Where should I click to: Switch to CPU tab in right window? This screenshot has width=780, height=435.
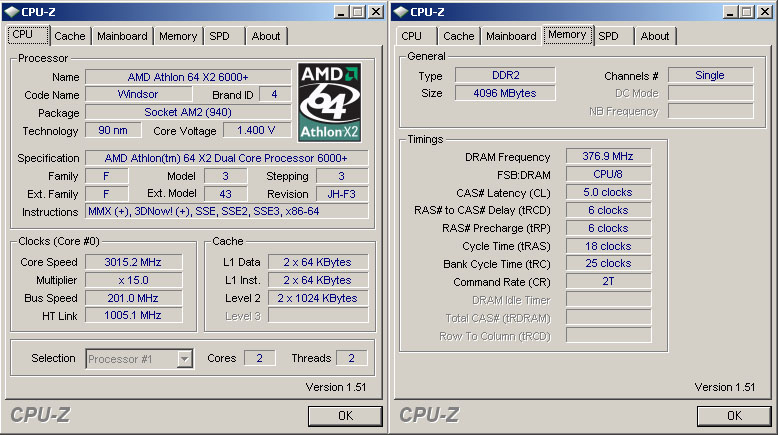(412, 36)
